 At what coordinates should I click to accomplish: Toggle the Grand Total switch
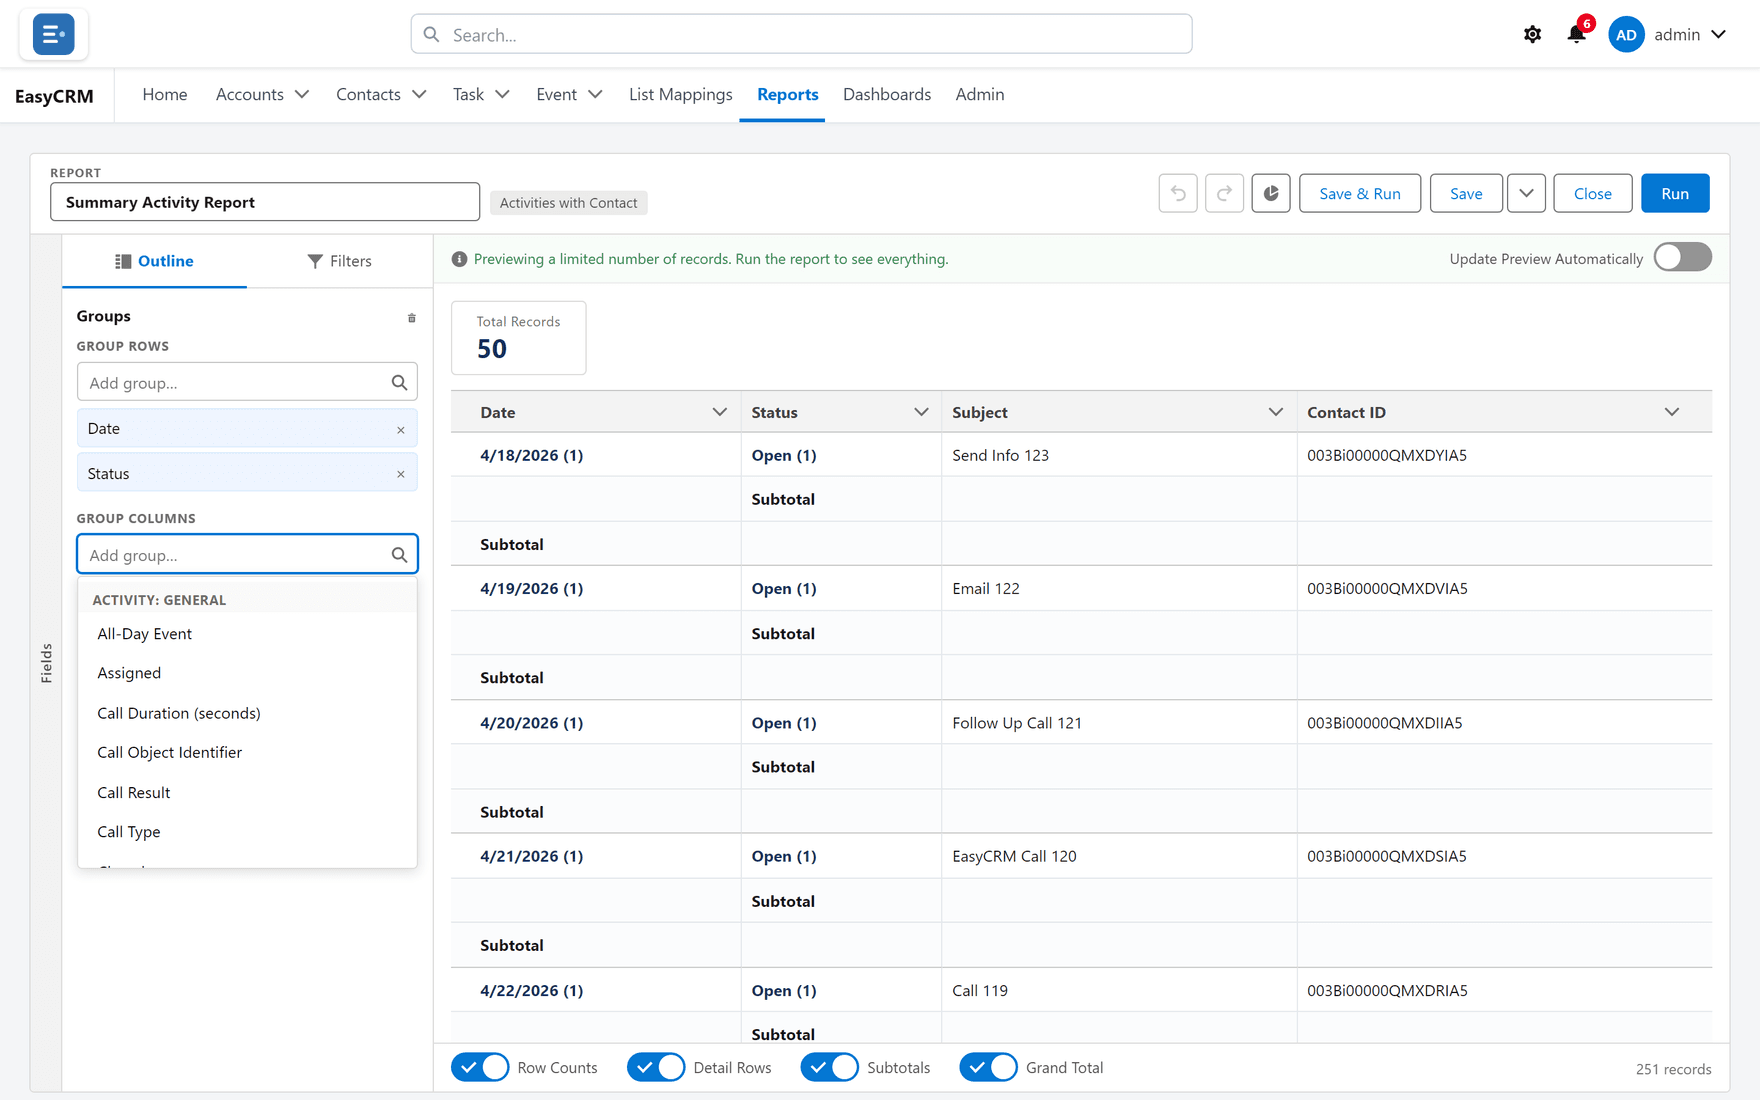point(988,1067)
